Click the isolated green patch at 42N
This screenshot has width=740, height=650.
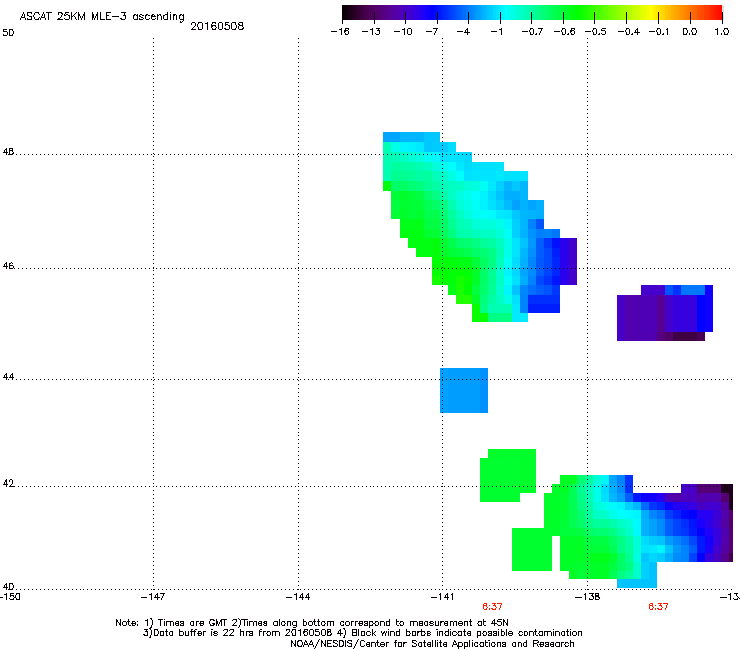click(x=508, y=475)
